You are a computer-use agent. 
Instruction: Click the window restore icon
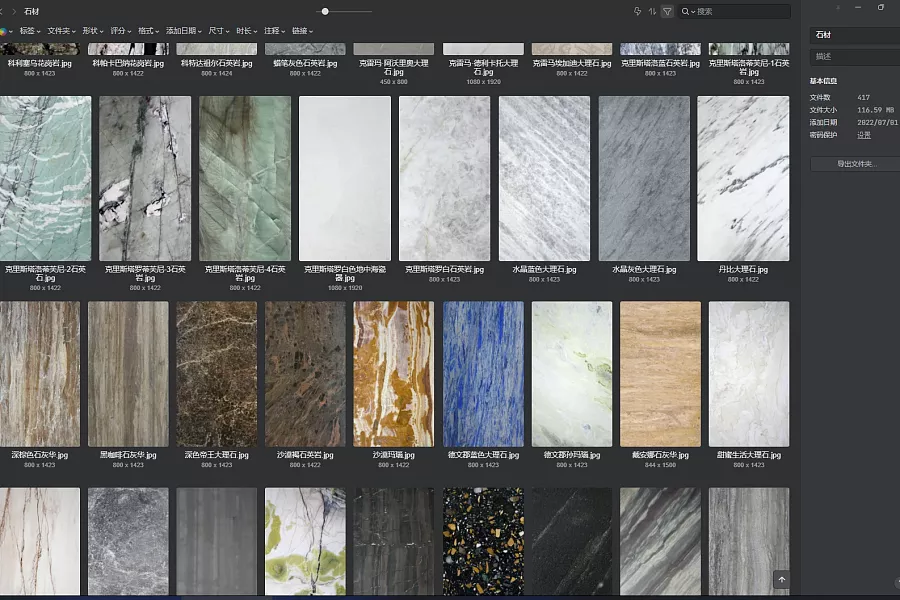[880, 7]
